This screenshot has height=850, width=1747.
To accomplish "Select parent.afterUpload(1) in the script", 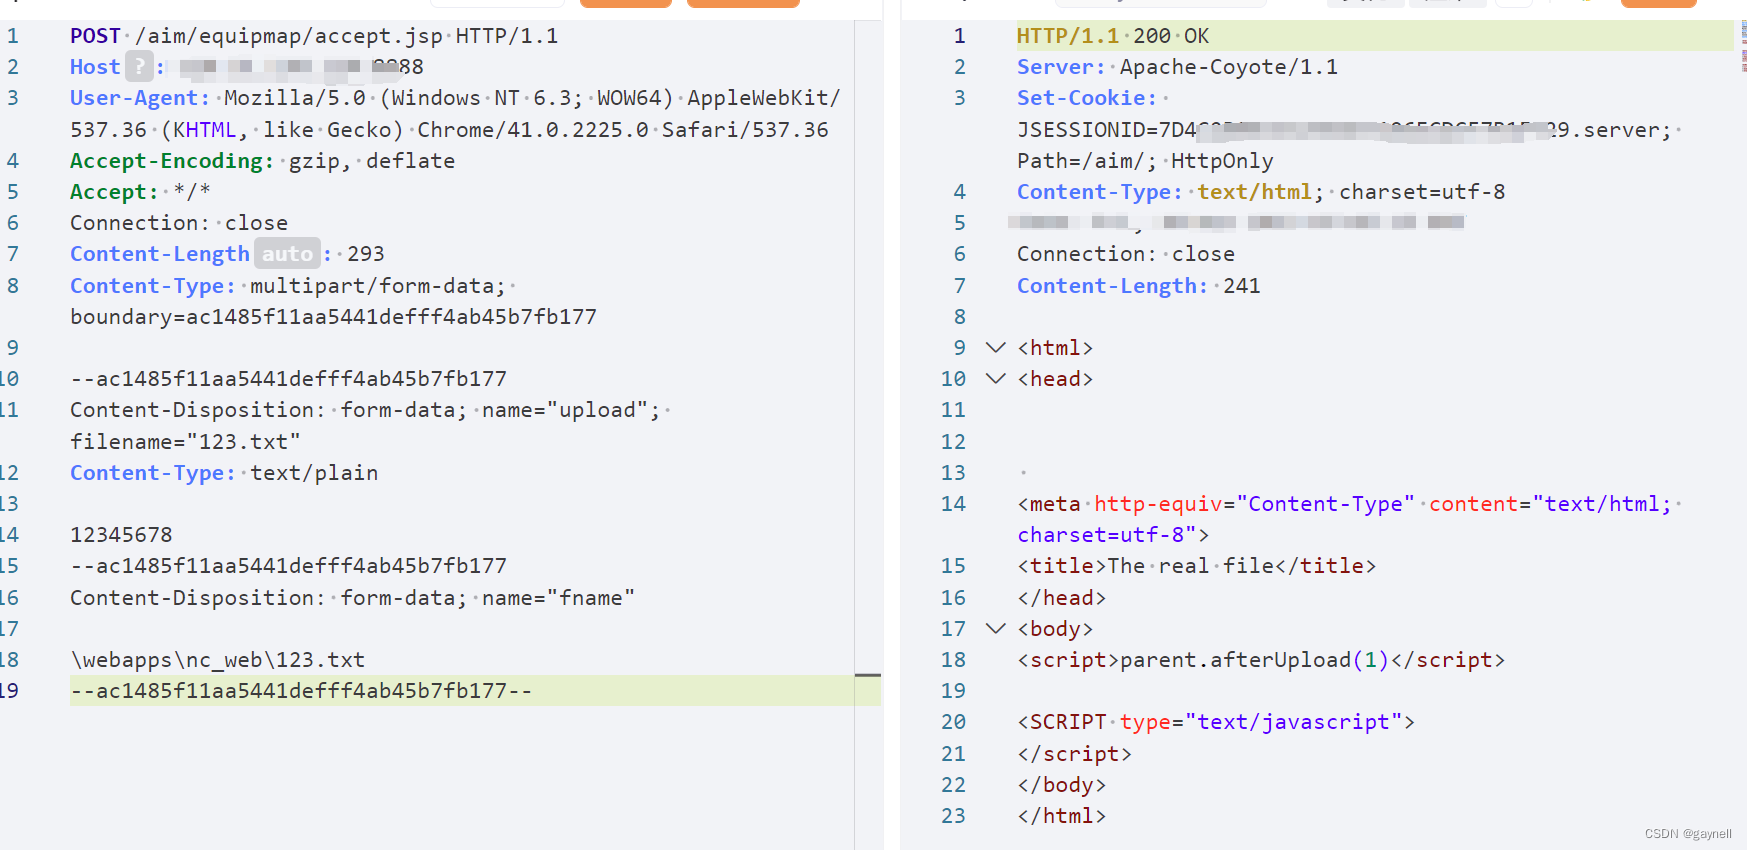I will (1254, 660).
